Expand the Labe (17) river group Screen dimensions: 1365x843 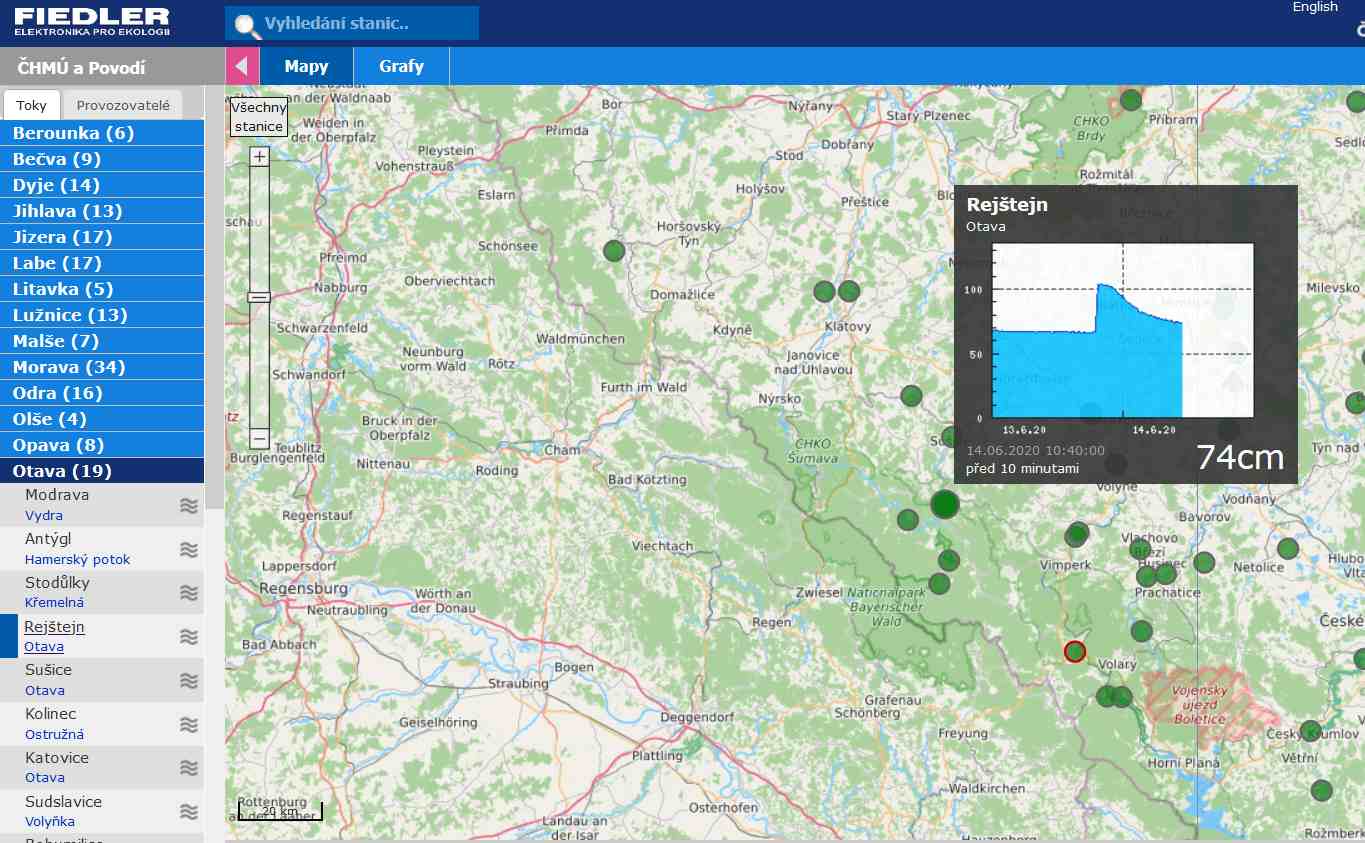coord(57,263)
